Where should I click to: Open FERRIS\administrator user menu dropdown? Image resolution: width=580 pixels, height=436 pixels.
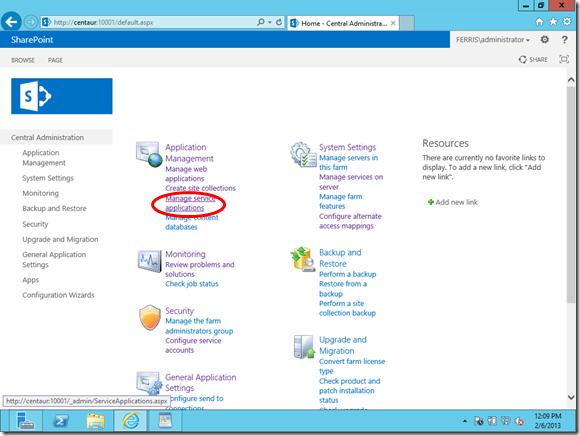(x=493, y=40)
